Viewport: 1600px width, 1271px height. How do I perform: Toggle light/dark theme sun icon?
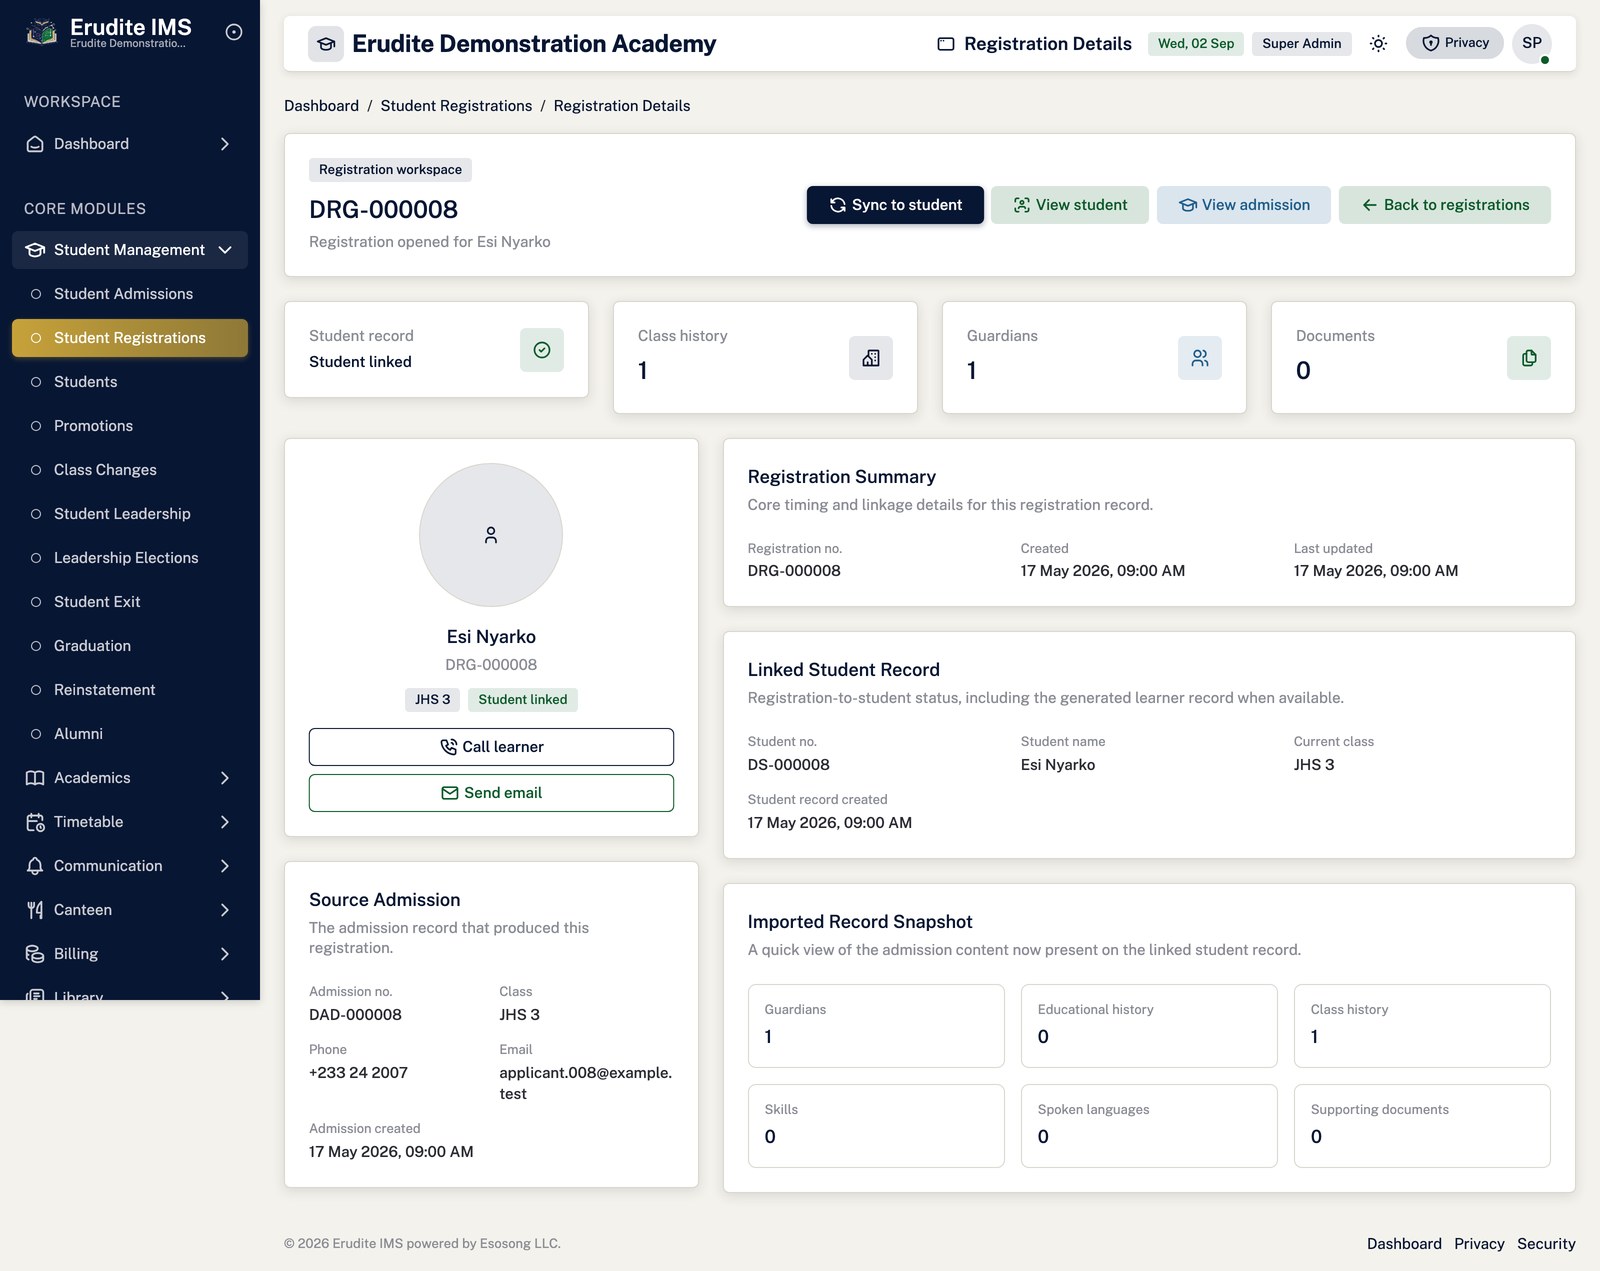(1378, 43)
